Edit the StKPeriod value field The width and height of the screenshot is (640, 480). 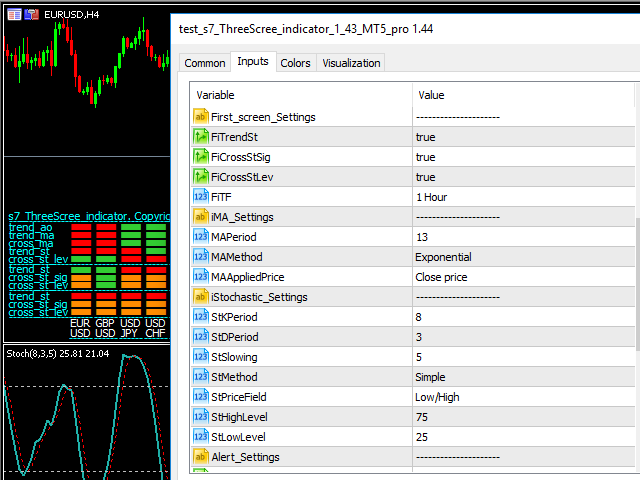pyautogui.click(x=520, y=317)
